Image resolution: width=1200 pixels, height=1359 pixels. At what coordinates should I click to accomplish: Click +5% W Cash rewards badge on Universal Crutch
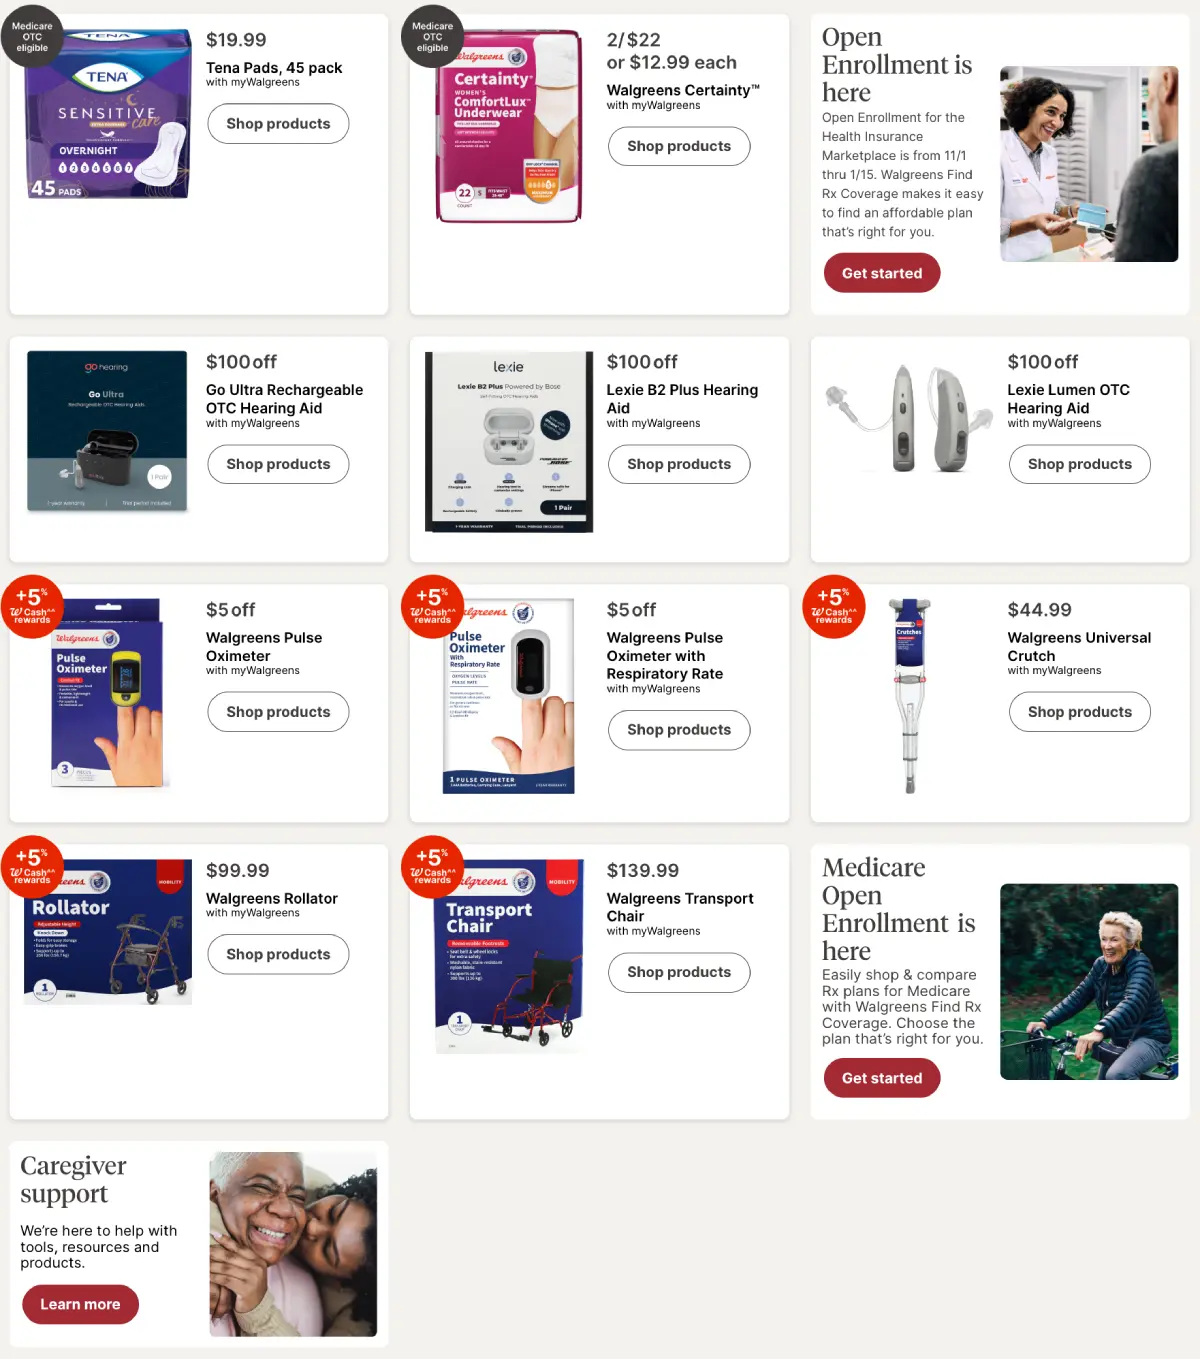[x=833, y=606]
